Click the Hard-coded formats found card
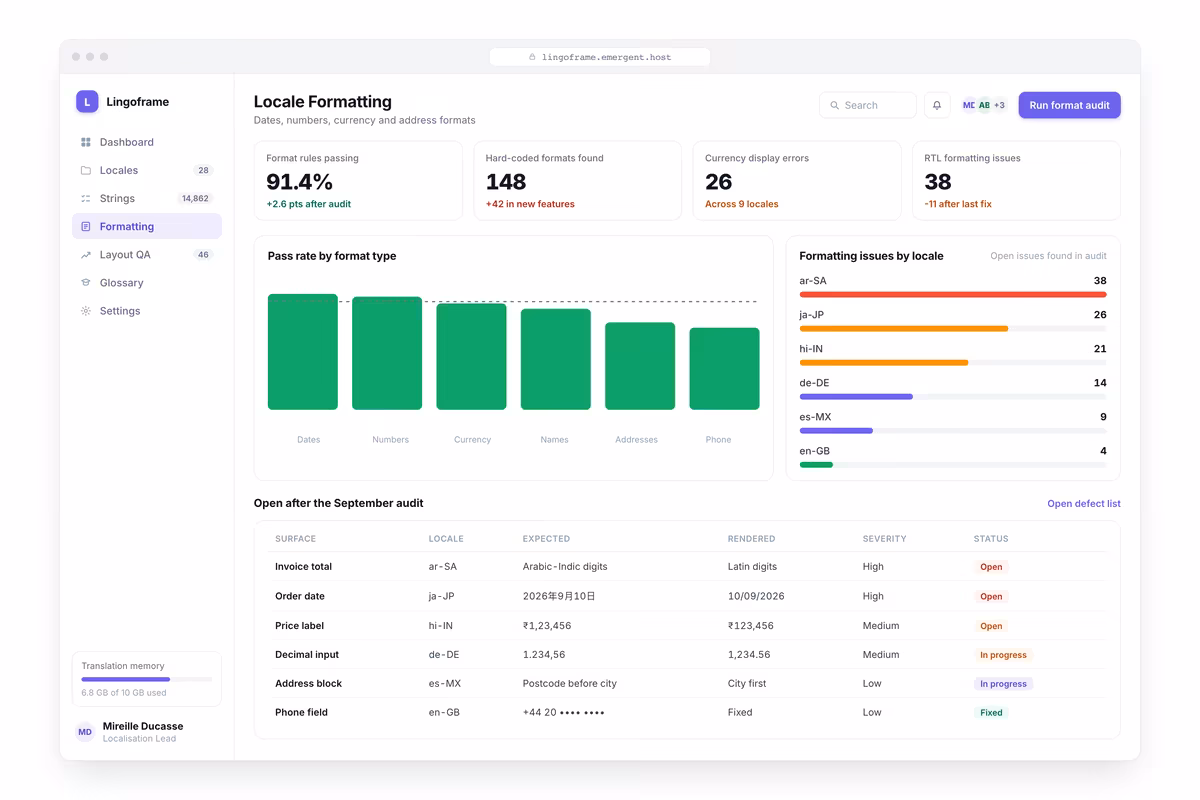This screenshot has height=800, width=1200. point(577,180)
